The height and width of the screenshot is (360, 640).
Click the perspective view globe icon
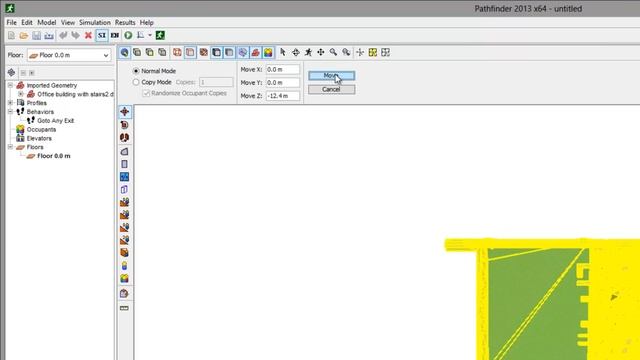click(124, 52)
